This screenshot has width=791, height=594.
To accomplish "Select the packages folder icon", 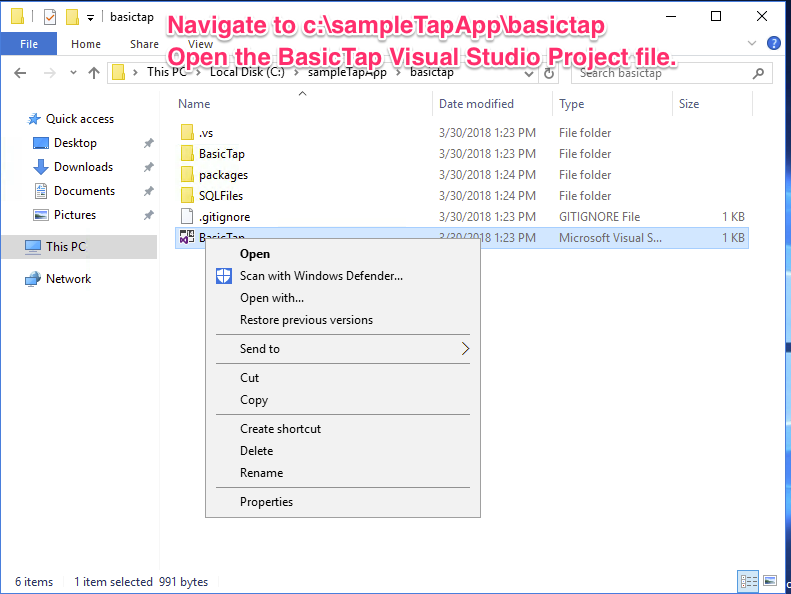I will (187, 175).
